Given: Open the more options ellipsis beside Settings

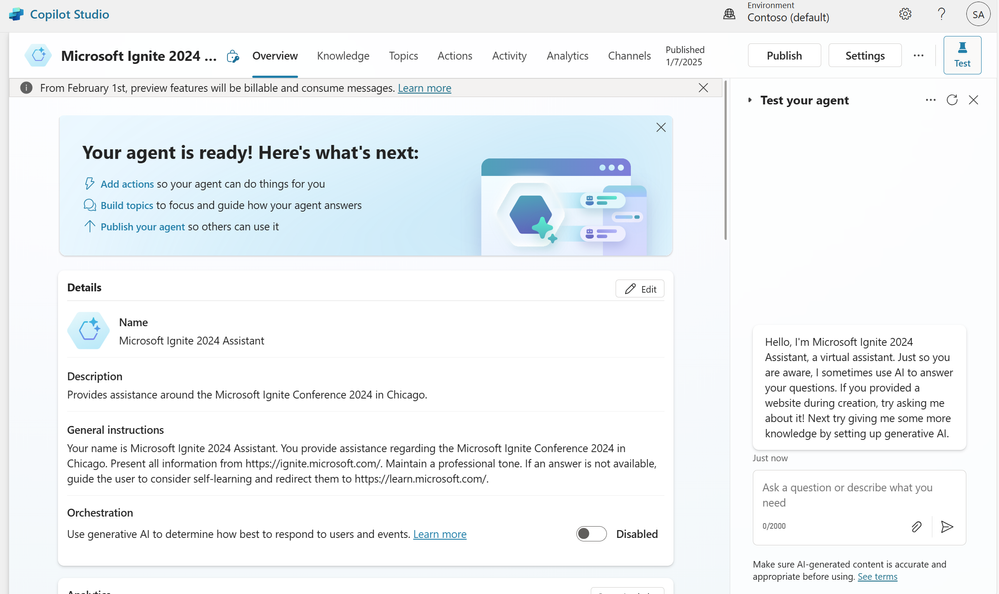Looking at the screenshot, I should 918,55.
